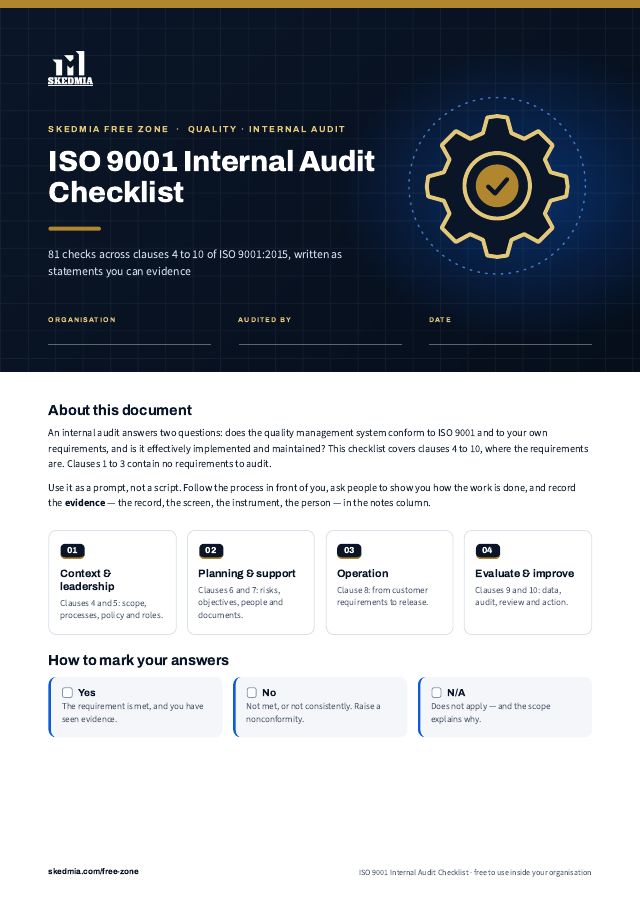This screenshot has height=906, width=640.
Task: Click 'Clause 8: from customer requirements' description
Action: [x=382, y=596]
